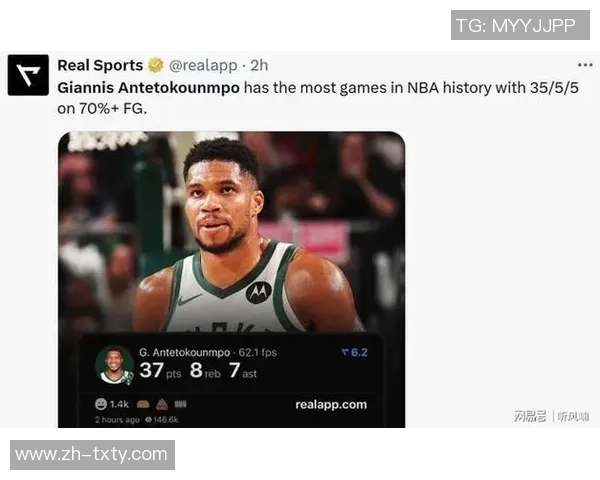600x480 pixels.
Task: Click the blue 6.2 rating badge
Action: pyautogui.click(x=354, y=353)
